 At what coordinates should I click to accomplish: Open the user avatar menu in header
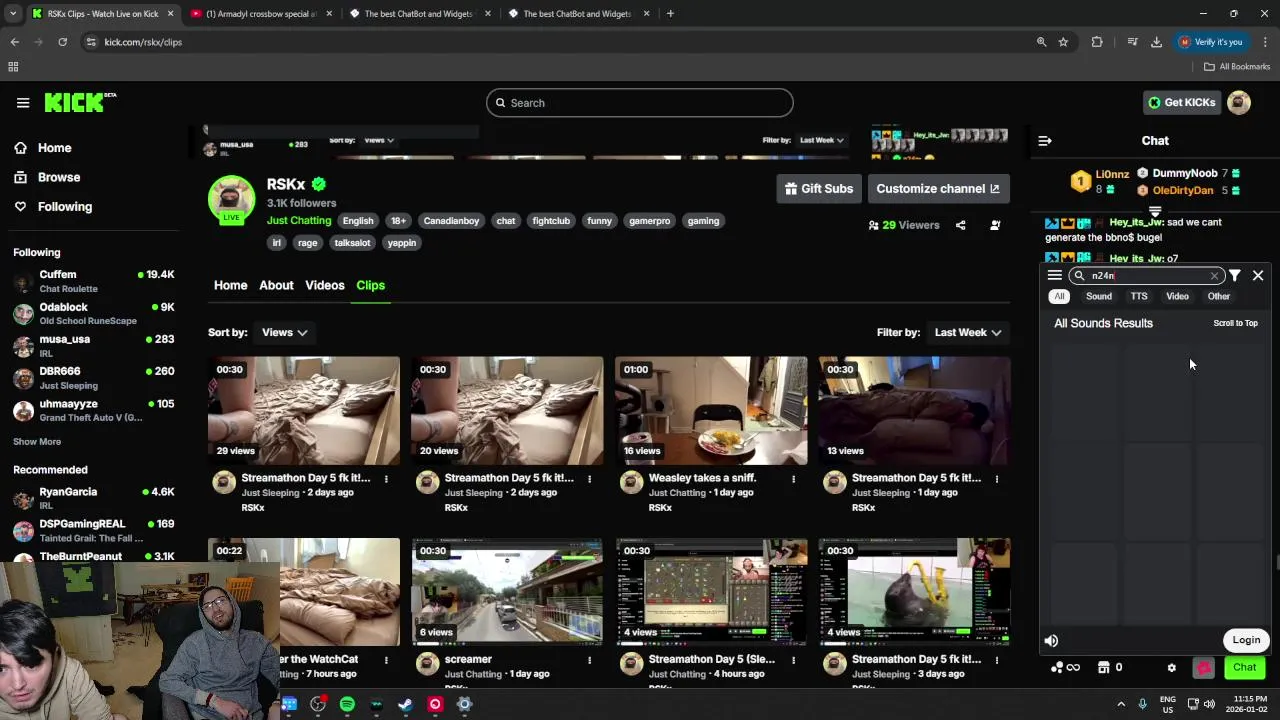[x=1239, y=102]
